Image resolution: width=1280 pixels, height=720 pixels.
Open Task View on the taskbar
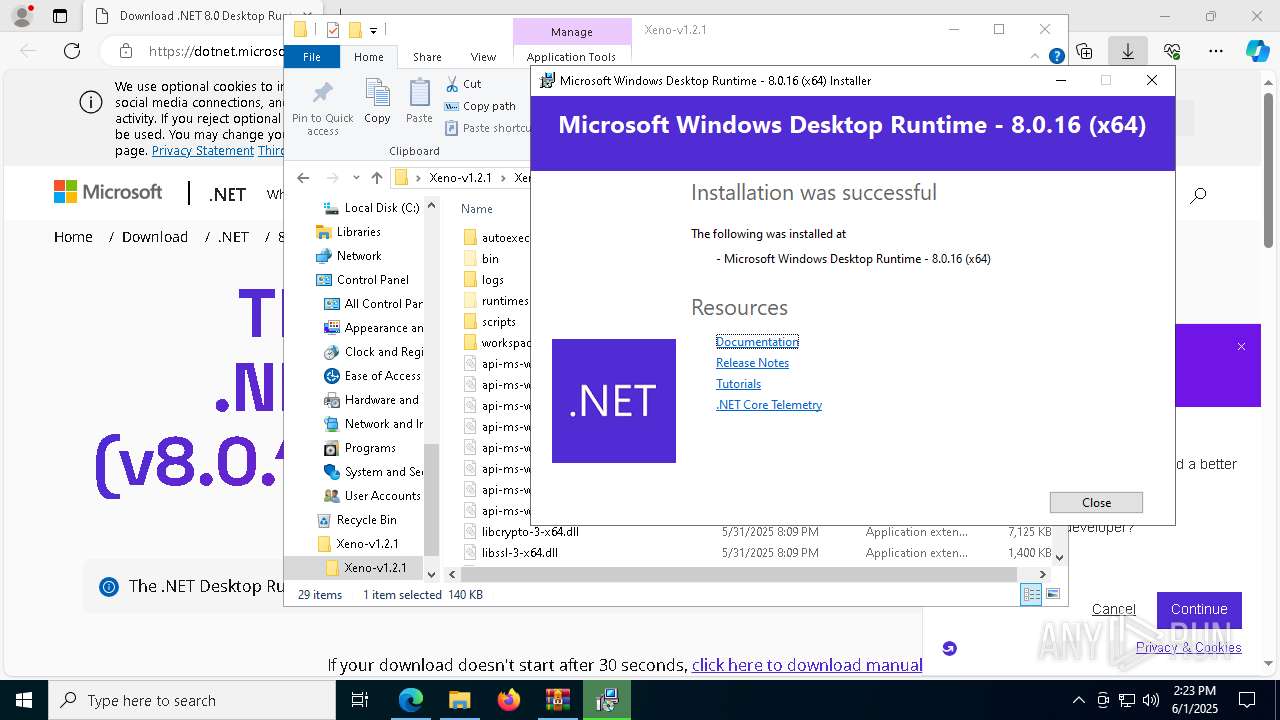click(360, 700)
